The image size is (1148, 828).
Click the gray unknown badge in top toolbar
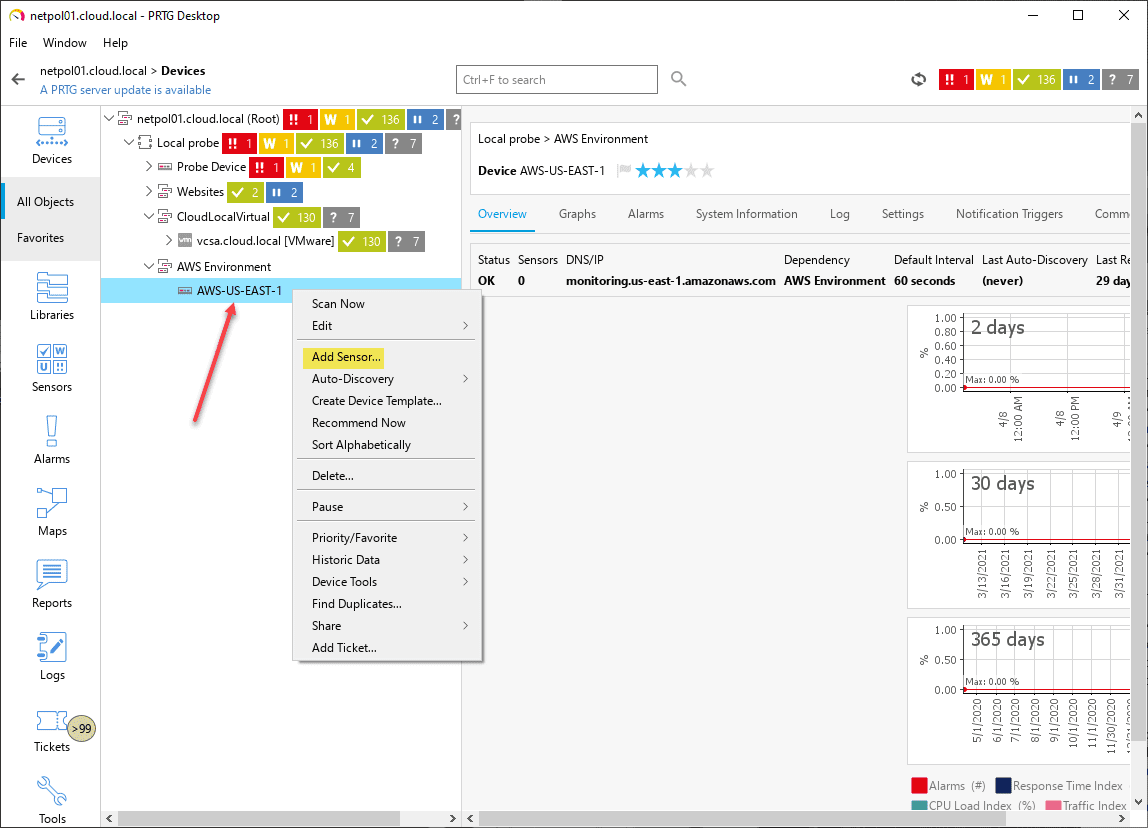pyautogui.click(x=1120, y=79)
